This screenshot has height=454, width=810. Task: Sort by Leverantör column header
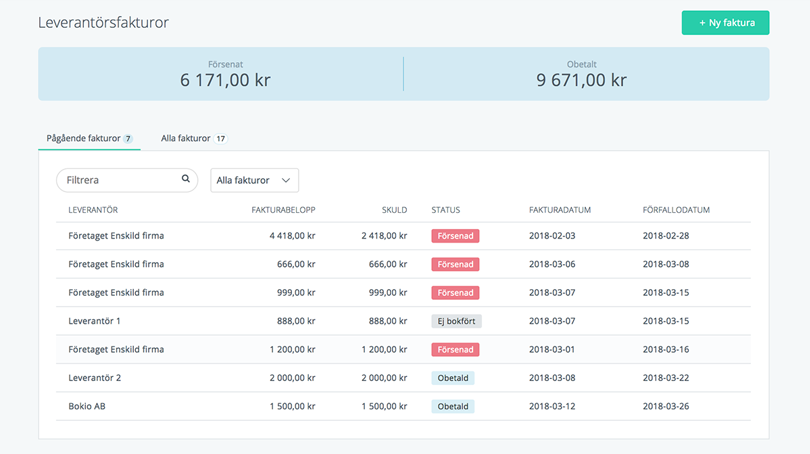tap(93, 210)
